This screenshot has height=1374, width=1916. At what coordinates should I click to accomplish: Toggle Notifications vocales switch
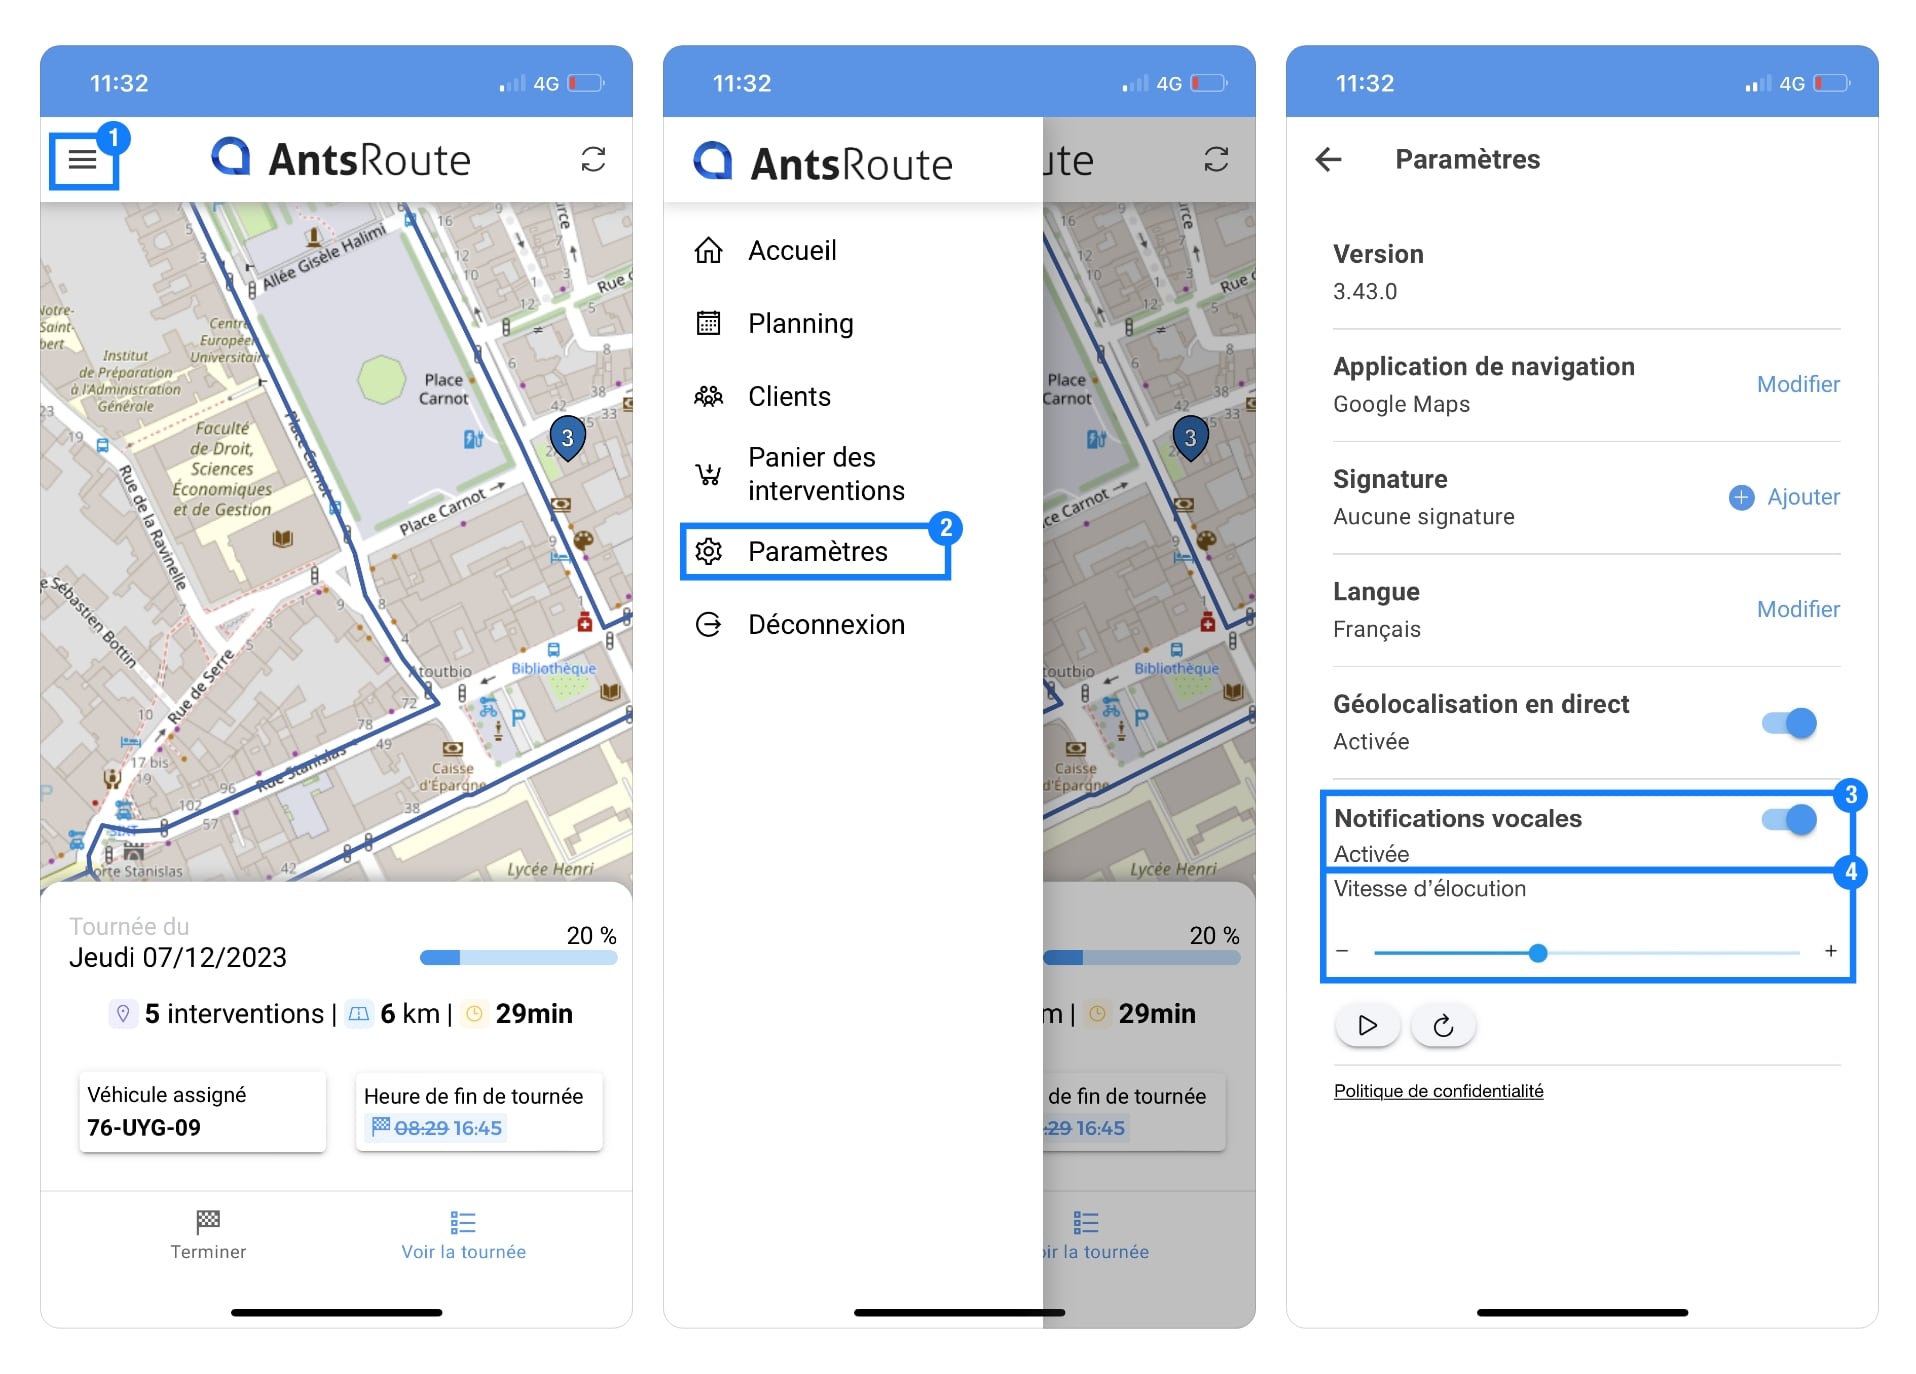1789,820
